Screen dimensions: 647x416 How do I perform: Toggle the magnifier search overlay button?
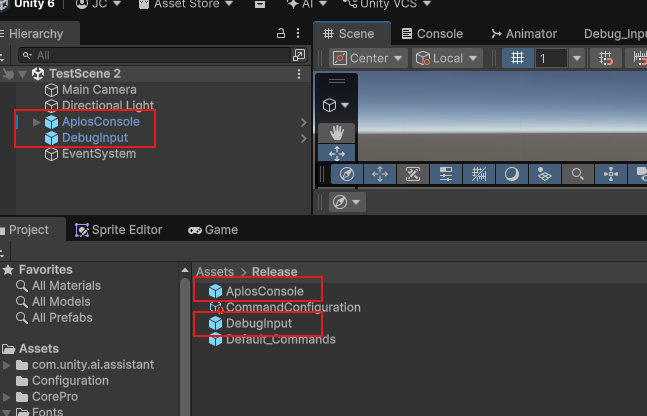tap(578, 174)
